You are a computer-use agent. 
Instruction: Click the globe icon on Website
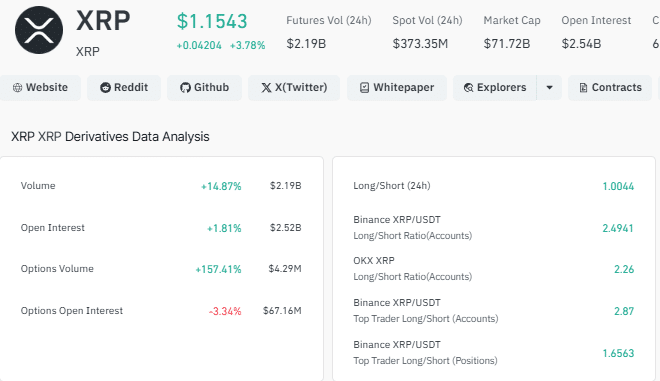[17, 88]
